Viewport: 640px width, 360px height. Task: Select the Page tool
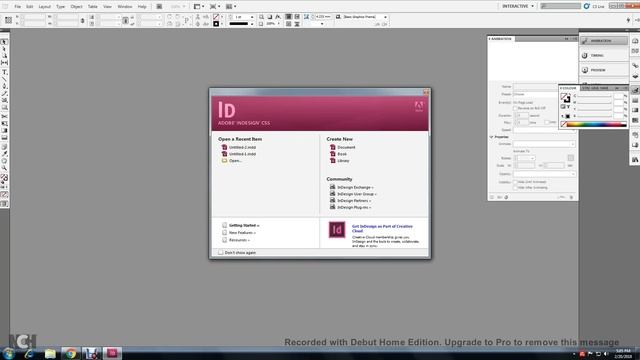pyautogui.click(x=4, y=56)
